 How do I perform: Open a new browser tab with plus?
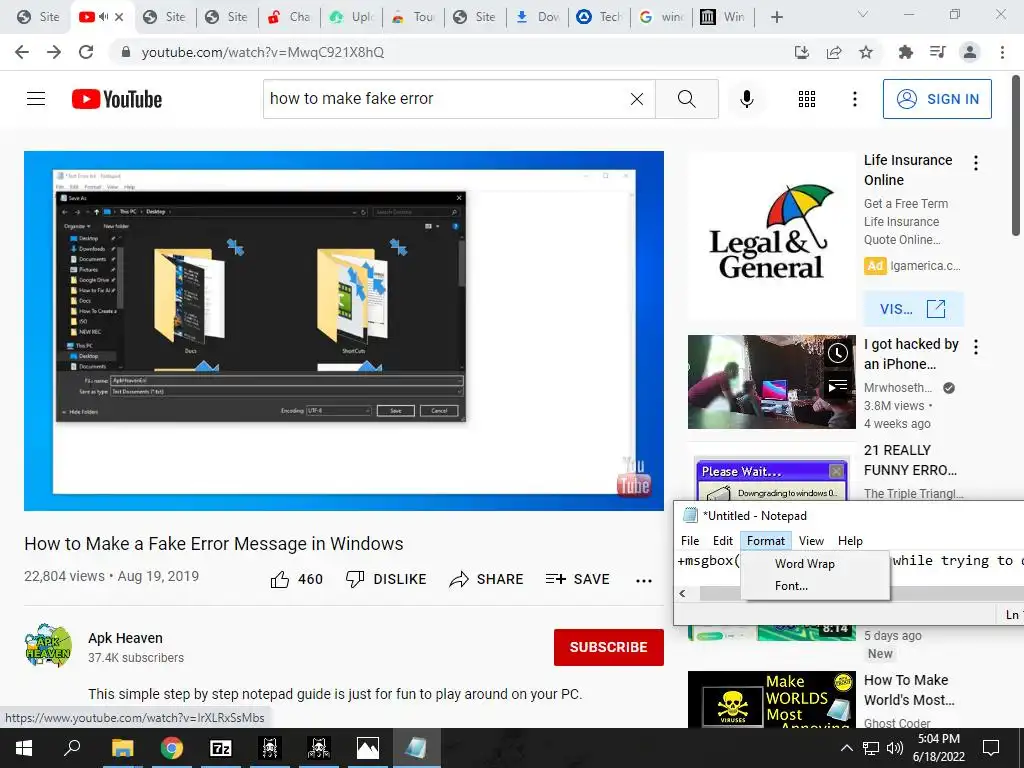point(776,17)
